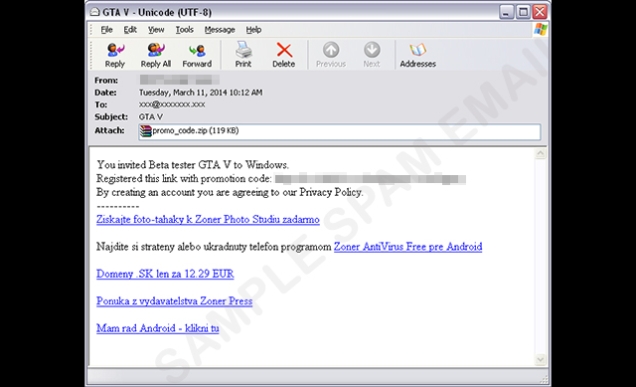Click the envelope icon in title bar
The height and width of the screenshot is (387, 636).
95,12
